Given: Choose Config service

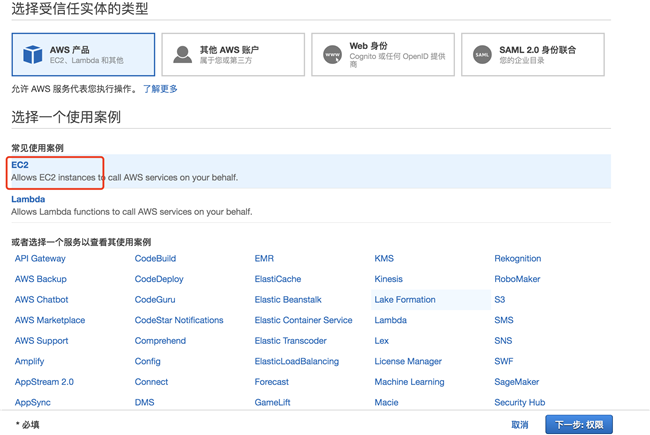Looking at the screenshot, I should (148, 361).
